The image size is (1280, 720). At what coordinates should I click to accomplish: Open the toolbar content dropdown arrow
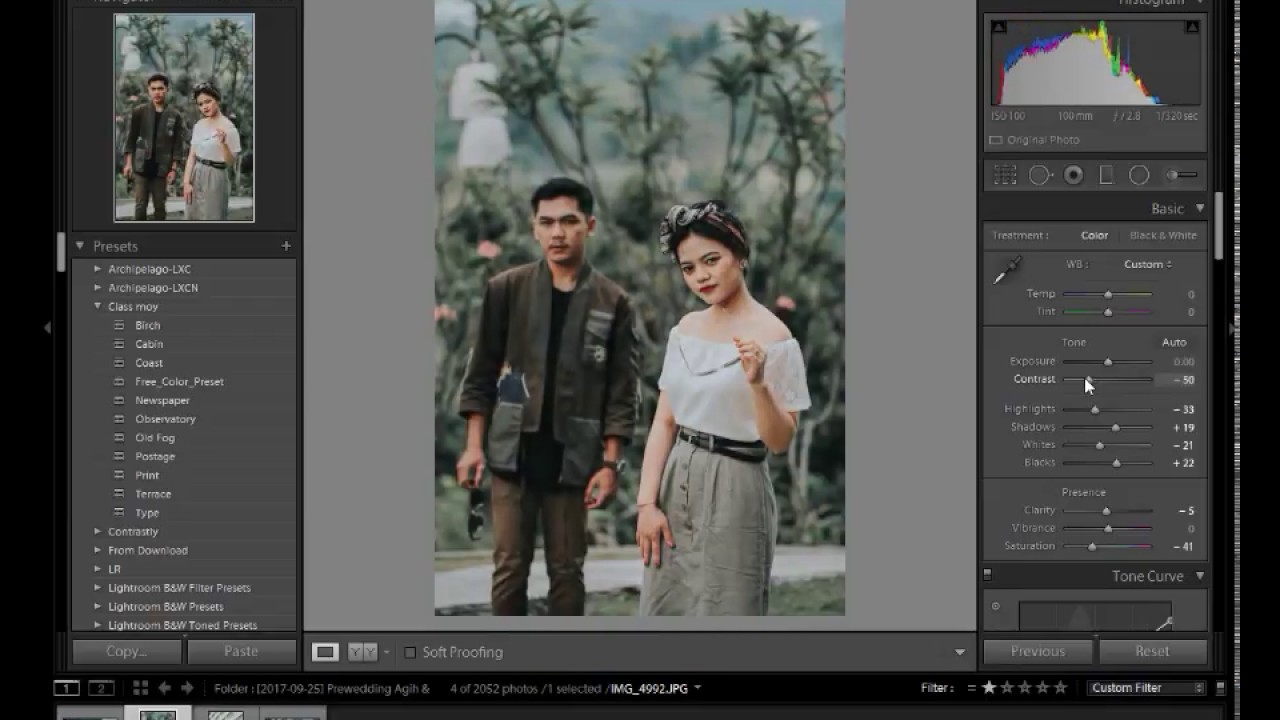click(960, 652)
